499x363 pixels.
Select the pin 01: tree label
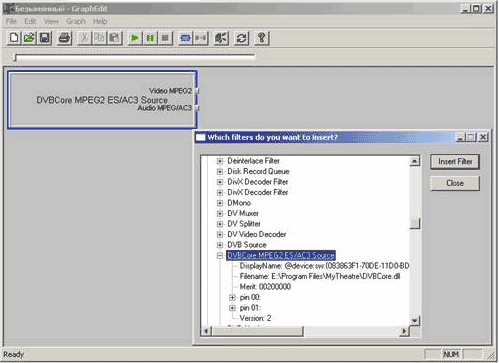pyautogui.click(x=250, y=308)
